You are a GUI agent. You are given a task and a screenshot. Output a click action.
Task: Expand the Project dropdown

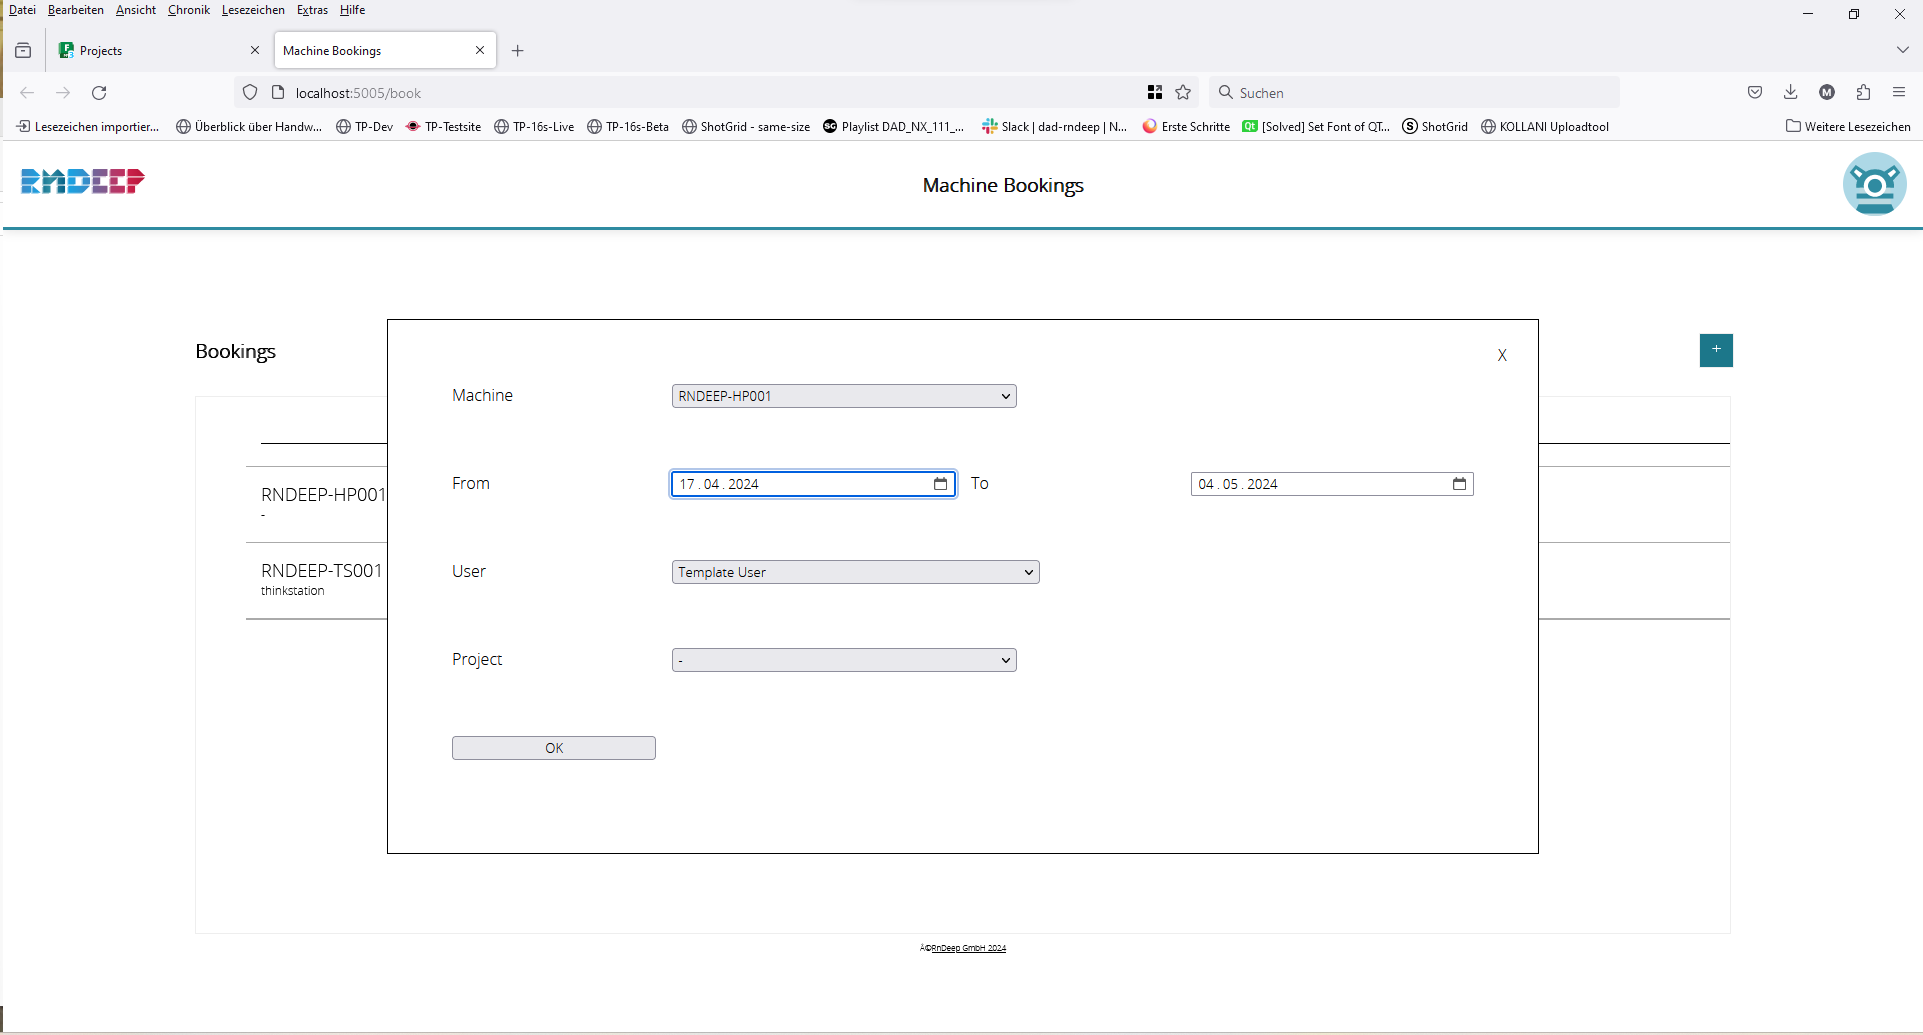844,660
